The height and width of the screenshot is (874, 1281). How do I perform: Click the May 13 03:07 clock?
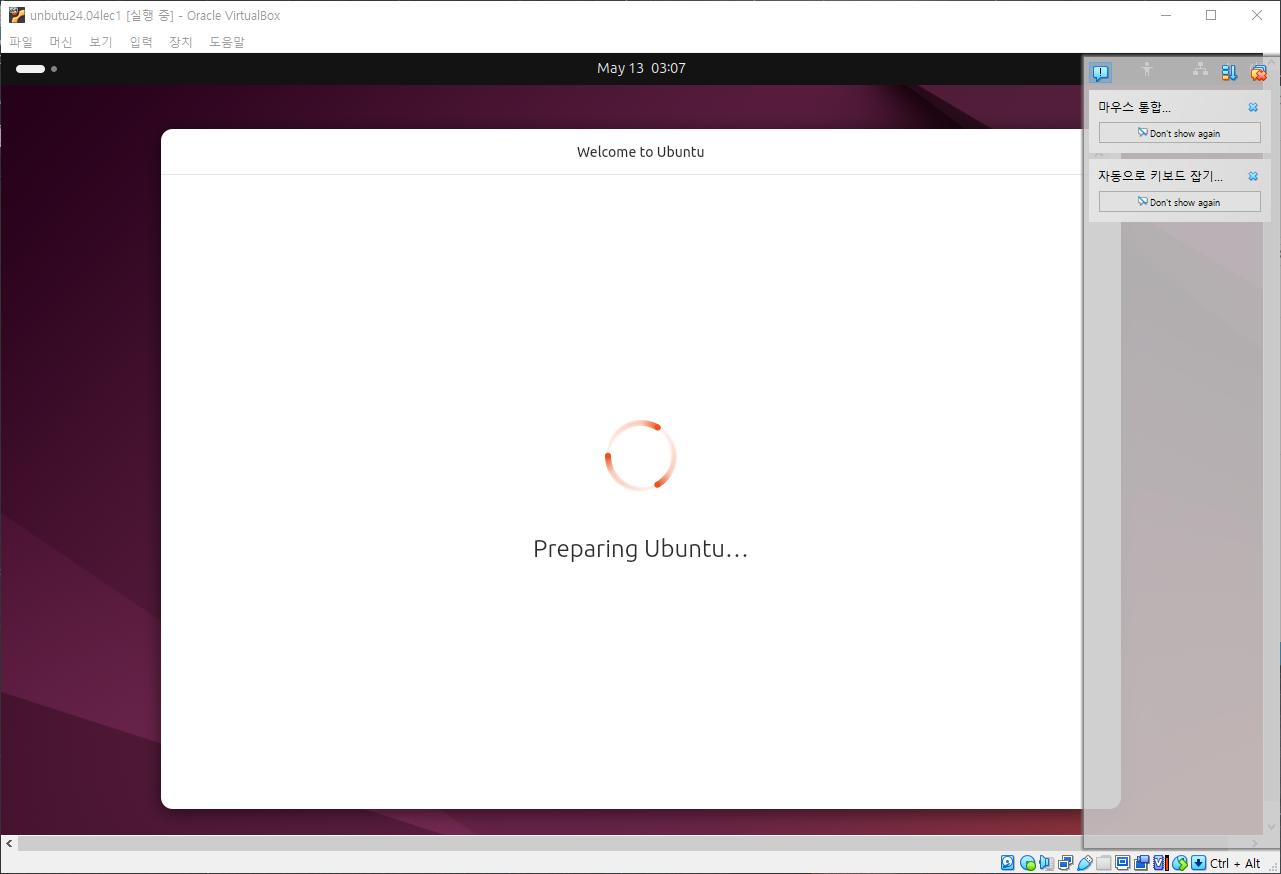click(641, 68)
